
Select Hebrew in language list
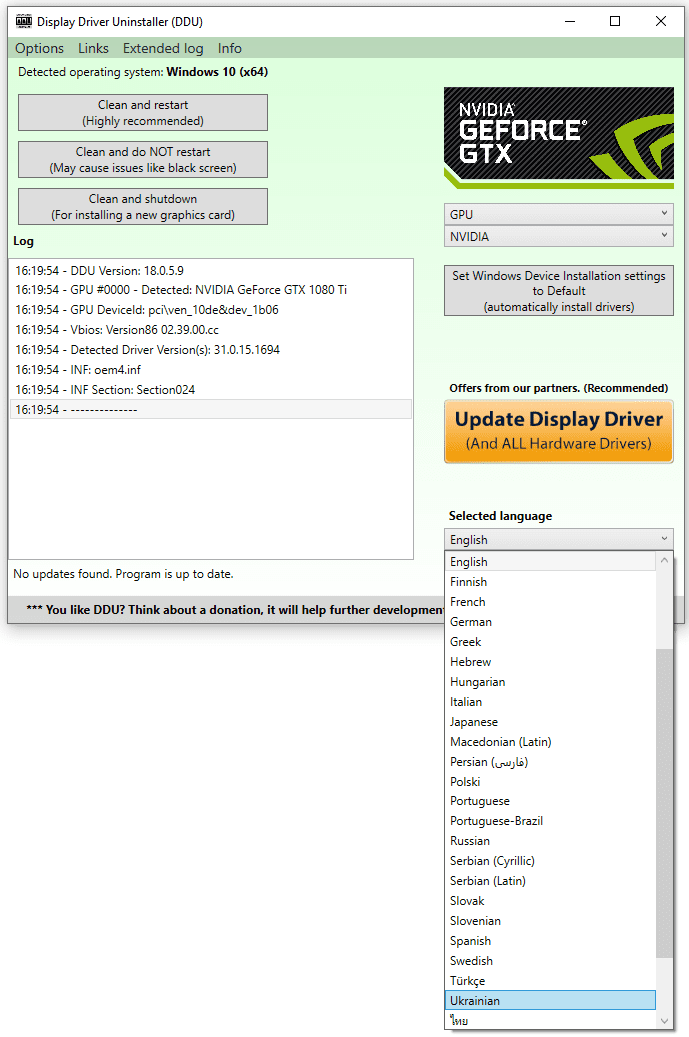coord(550,661)
